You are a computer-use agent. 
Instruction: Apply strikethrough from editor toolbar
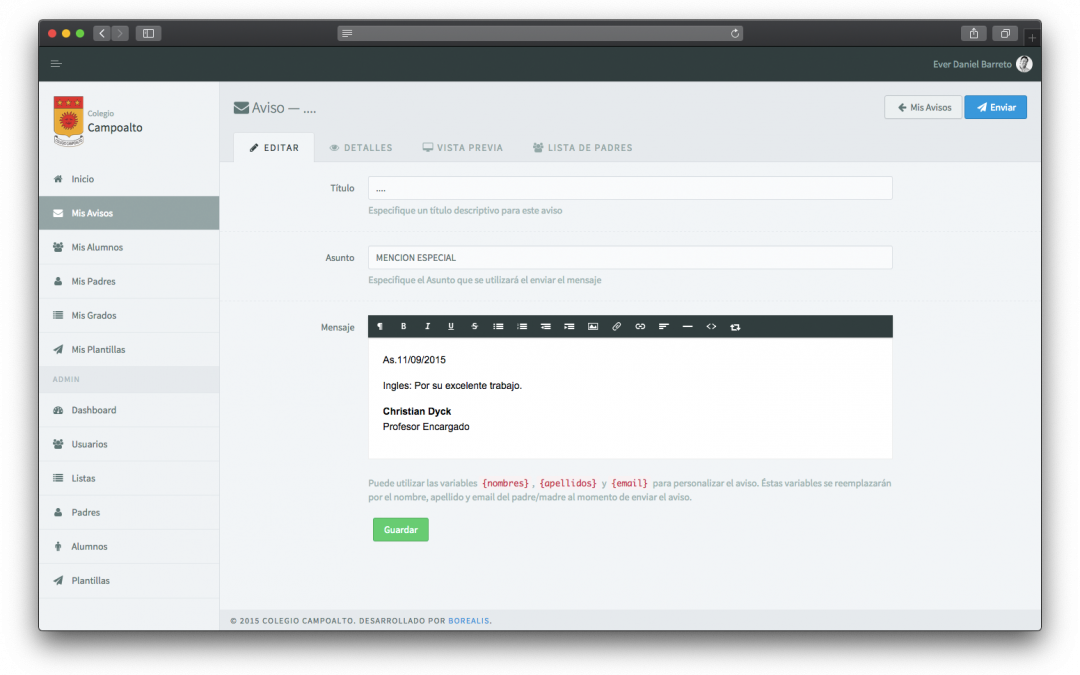(x=474, y=327)
